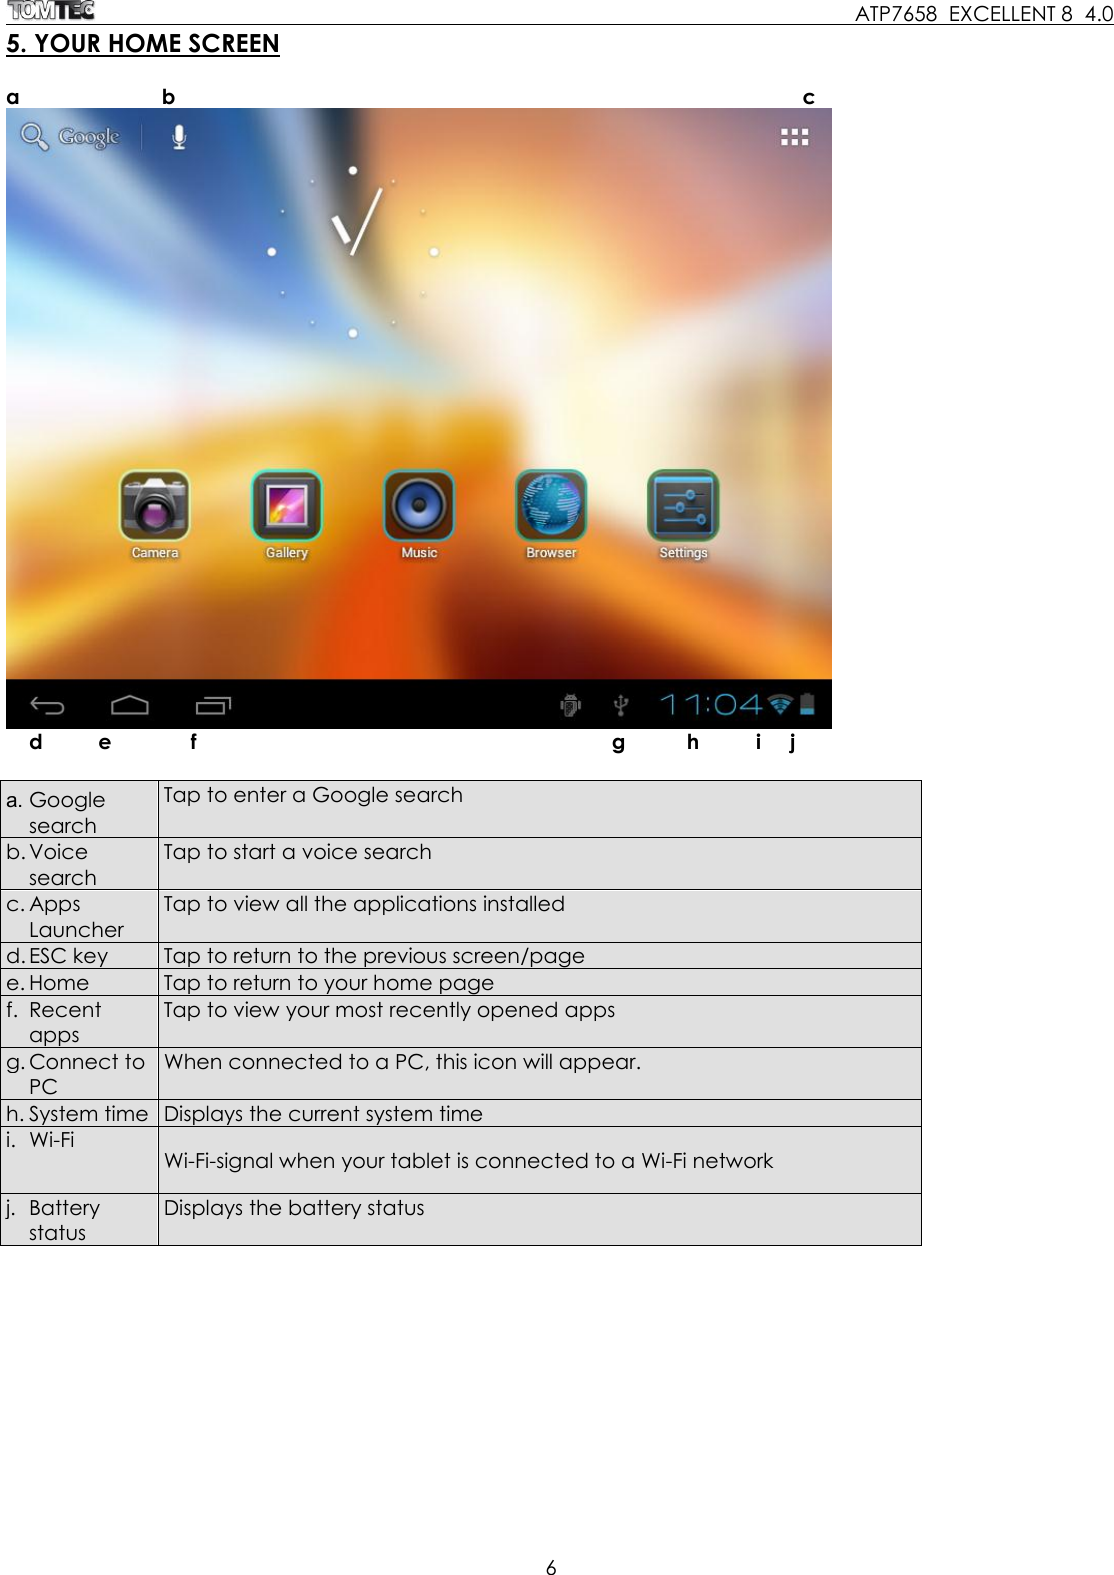Viewport: 1114px width, 1575px height.
Task: Click the '5. YOUR HOME SCREEN' heading
Action: pyautogui.click(x=143, y=44)
